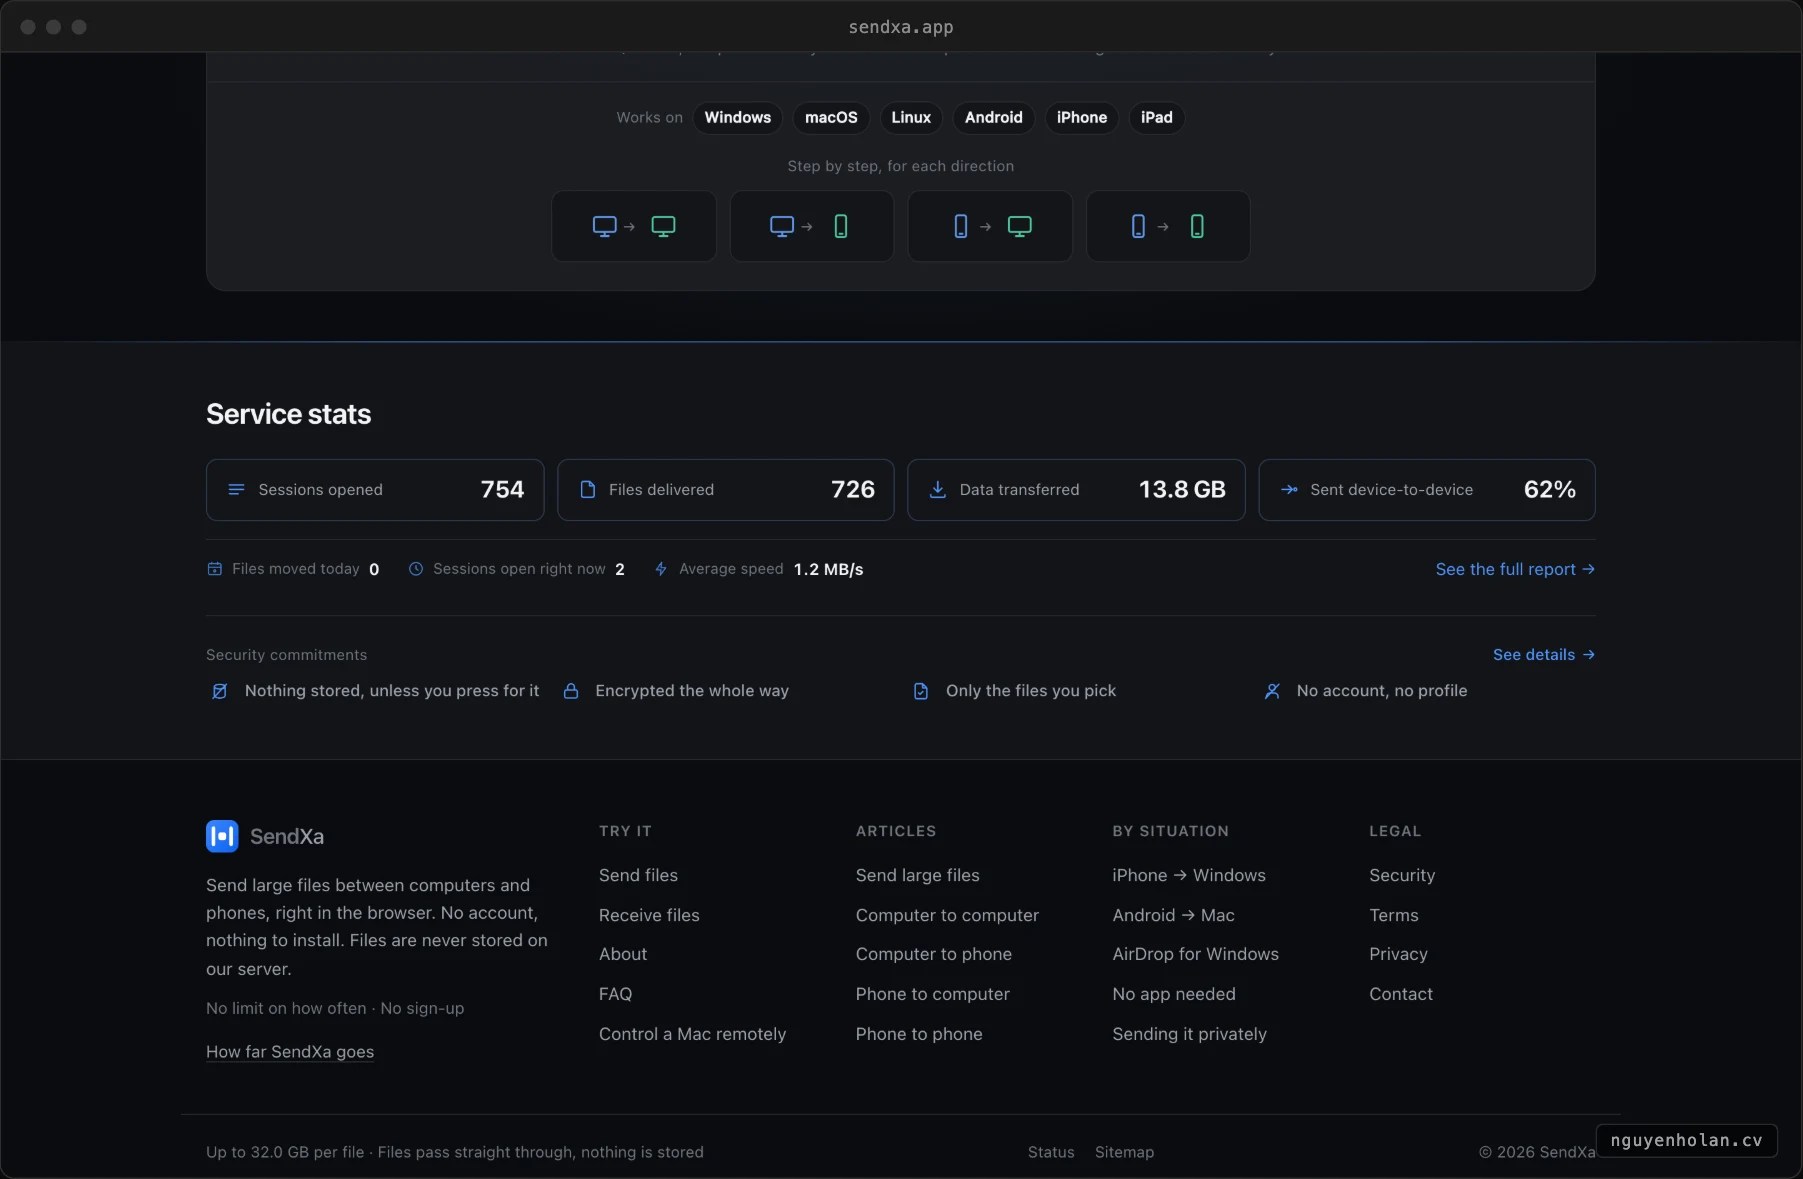Open the Phone to computer article

932,994
